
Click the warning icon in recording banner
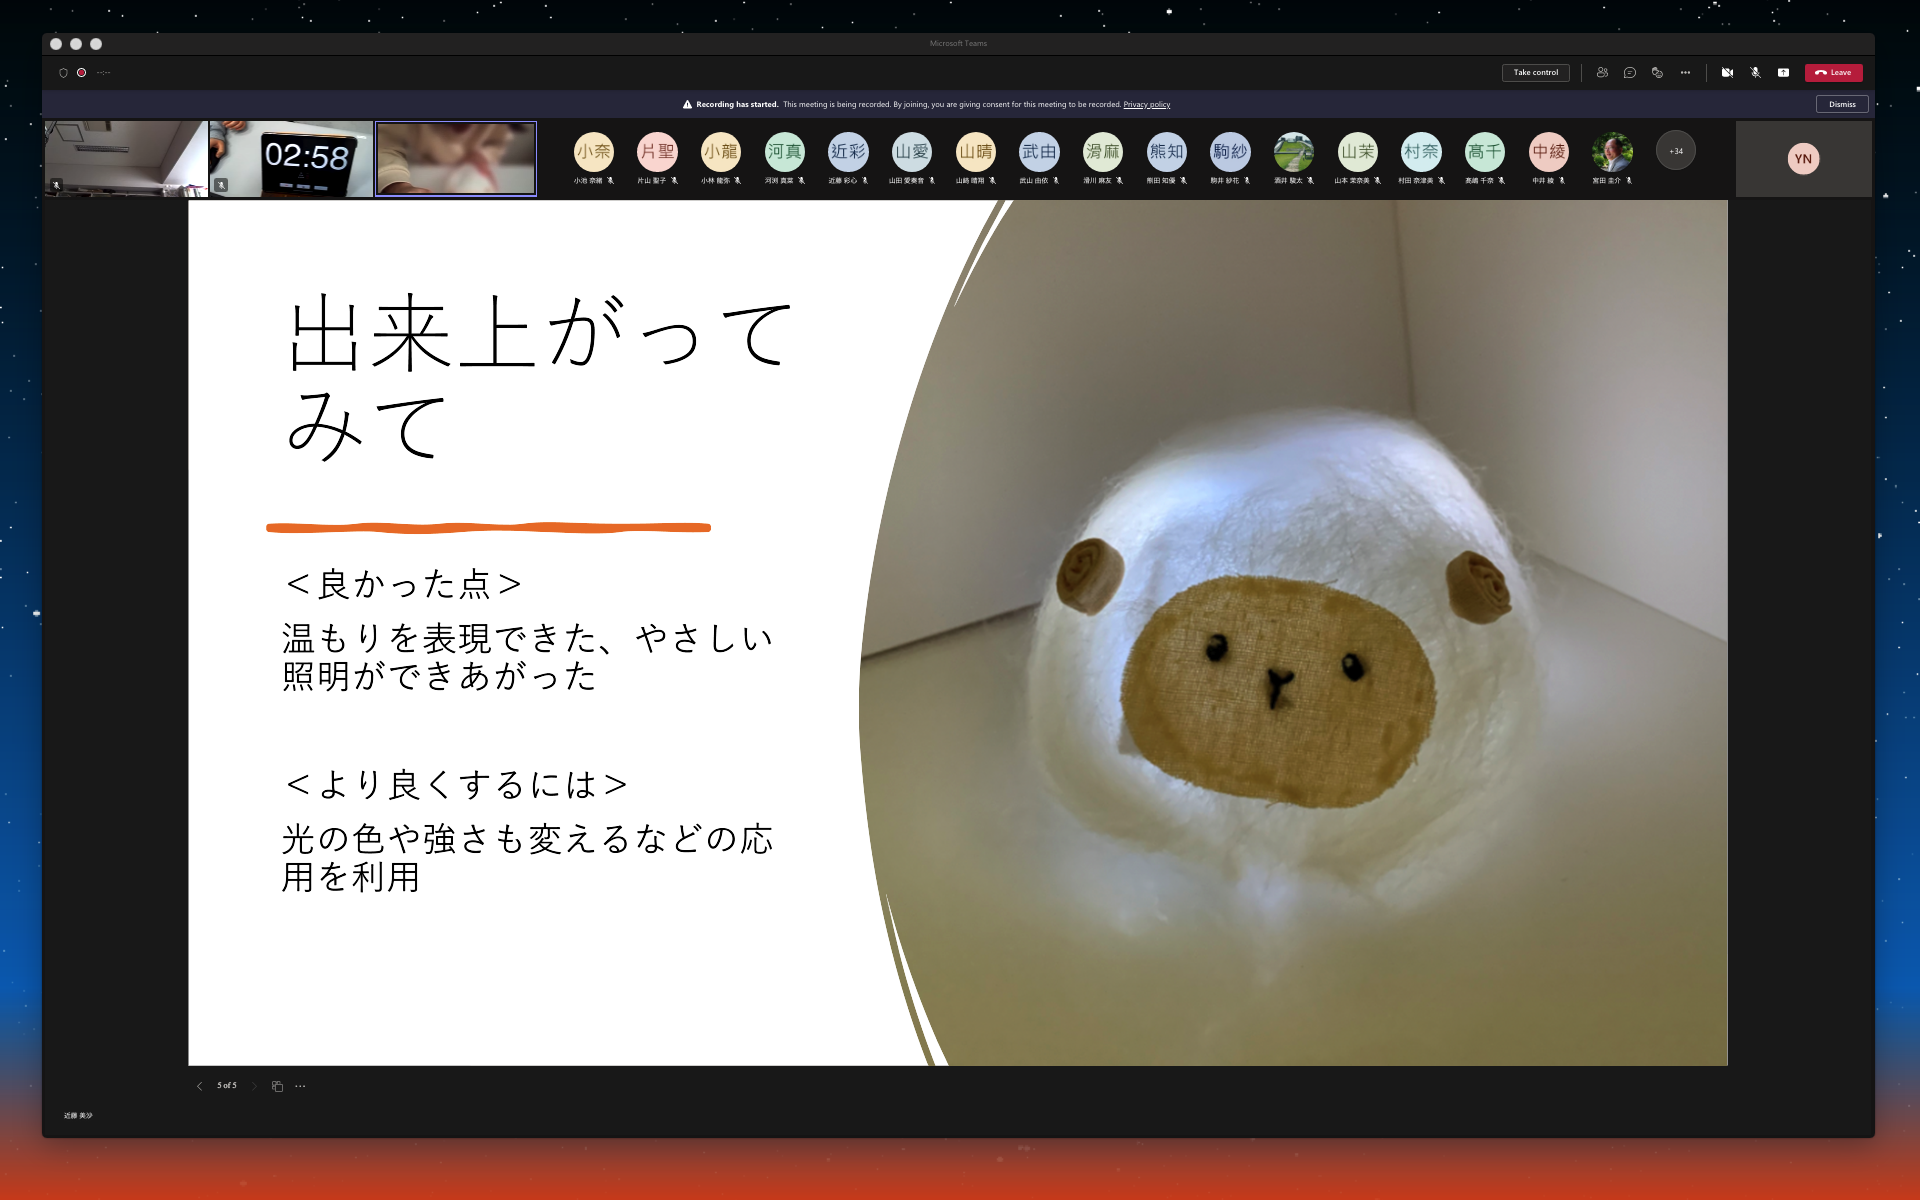687,104
